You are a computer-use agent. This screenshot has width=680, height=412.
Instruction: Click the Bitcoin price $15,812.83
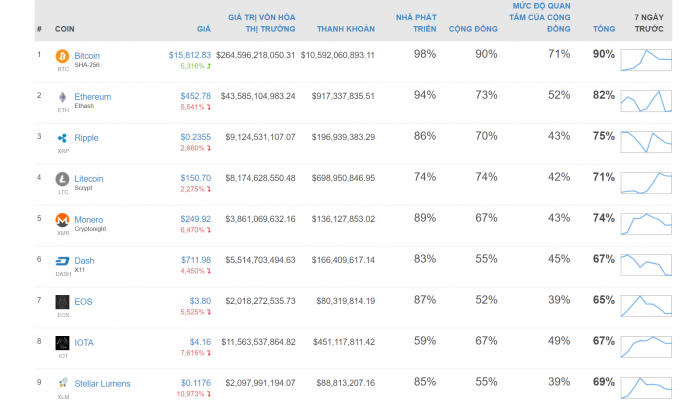pyautogui.click(x=190, y=55)
